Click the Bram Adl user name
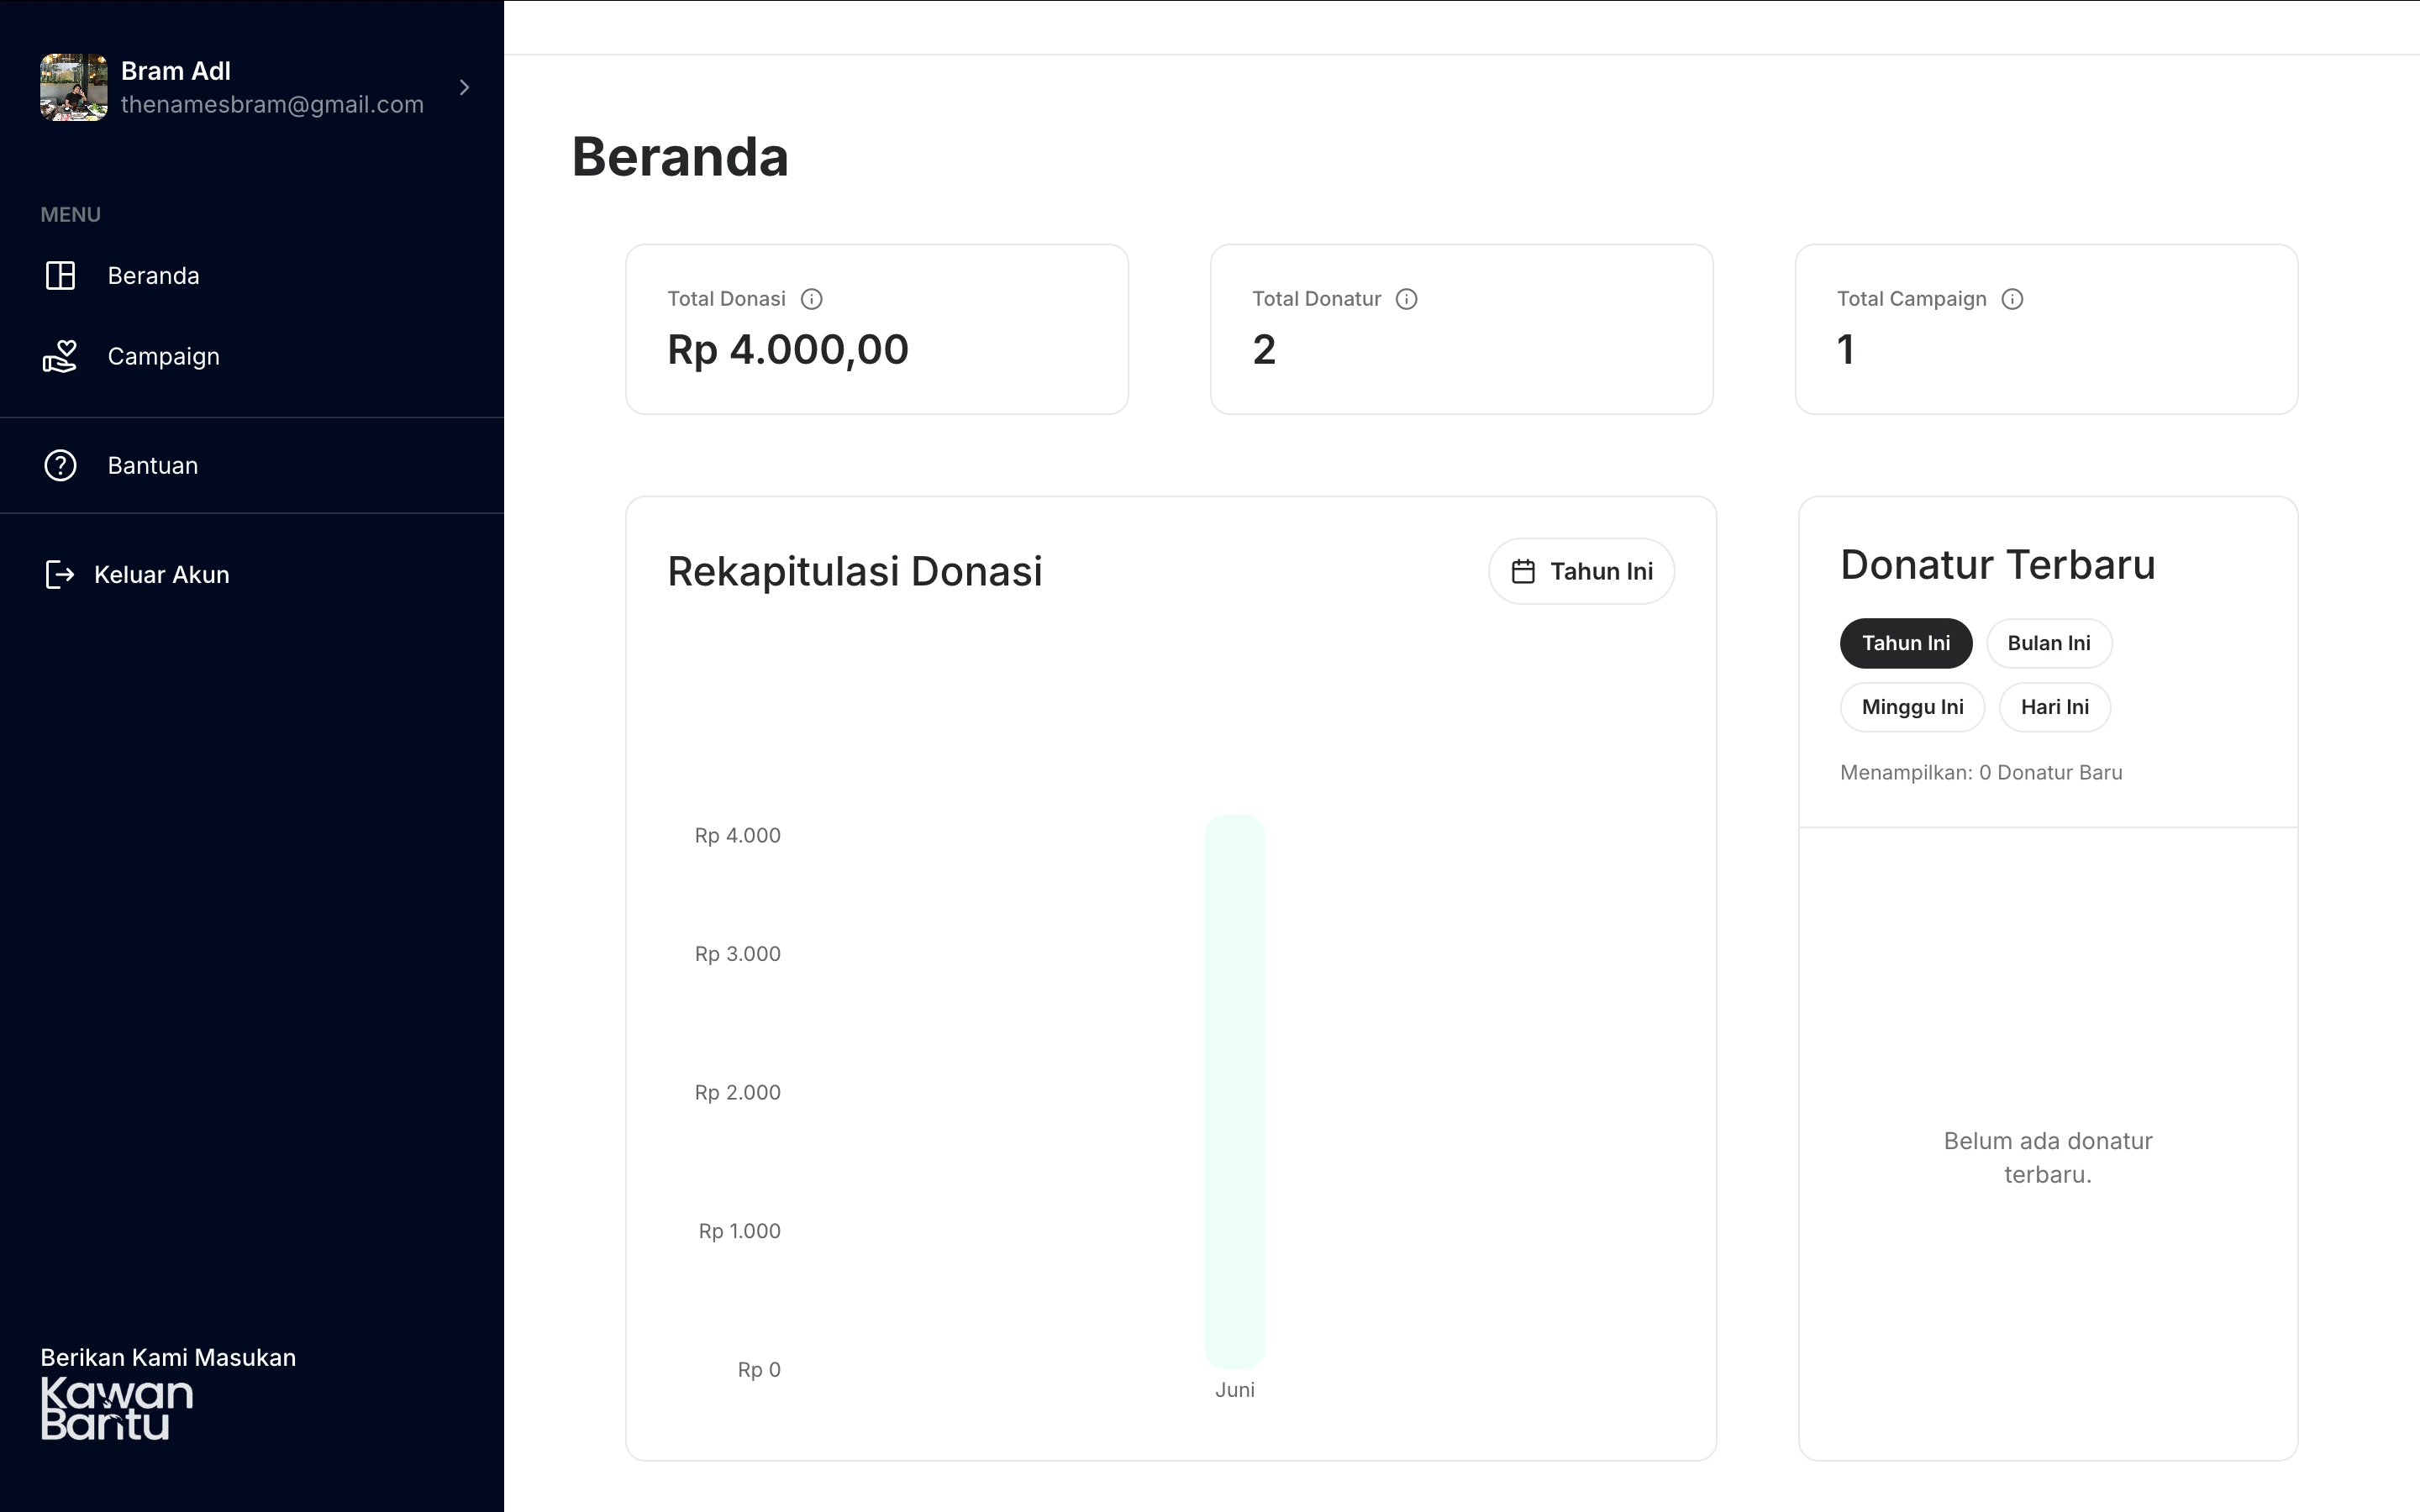Viewport: 2420px width, 1512px height. [176, 71]
